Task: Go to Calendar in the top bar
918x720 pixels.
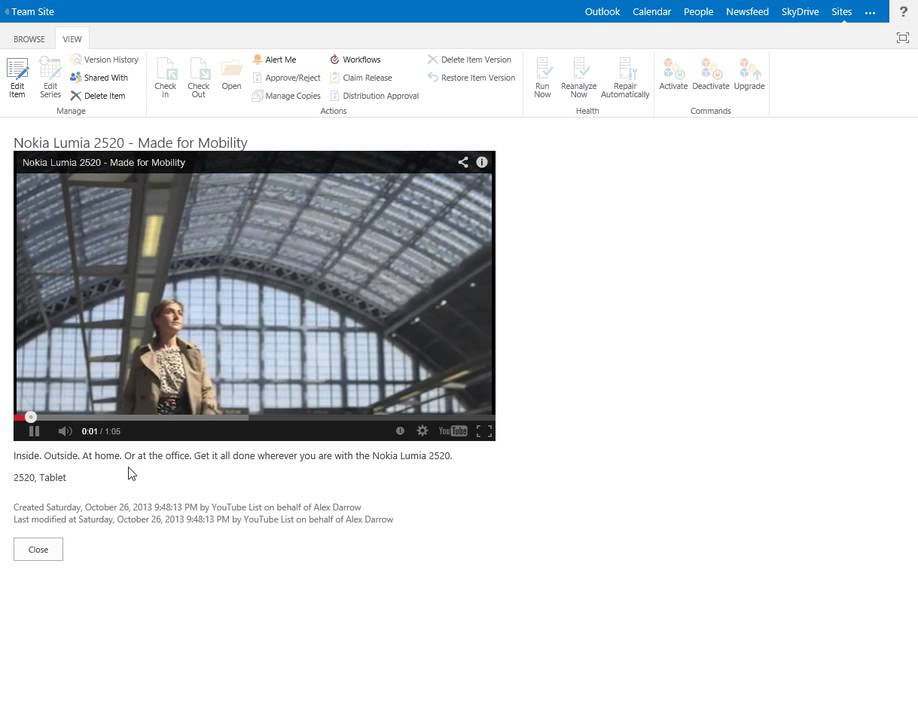Action: tap(652, 12)
